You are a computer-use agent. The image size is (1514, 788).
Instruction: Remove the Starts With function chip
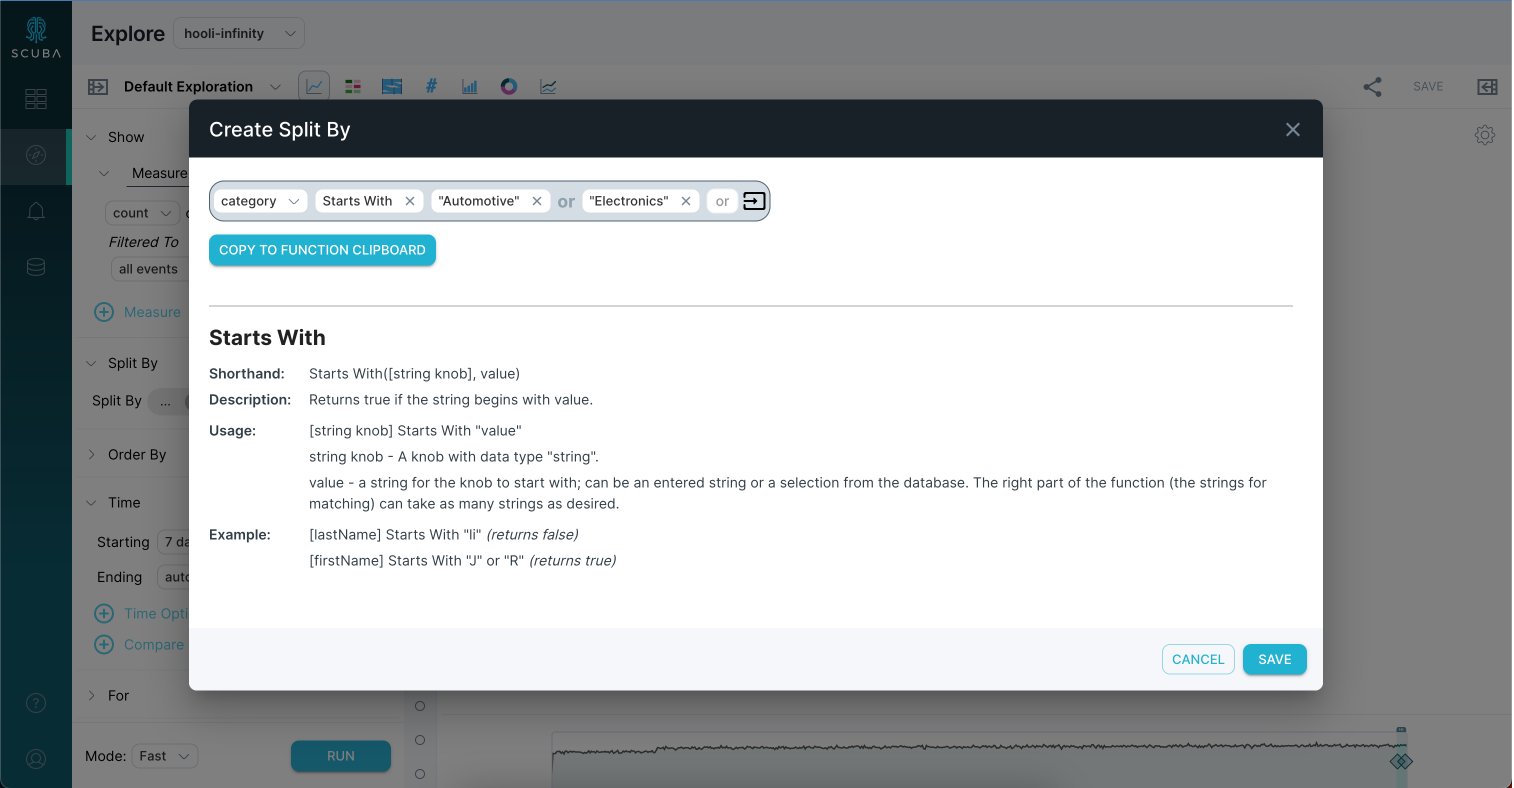410,201
